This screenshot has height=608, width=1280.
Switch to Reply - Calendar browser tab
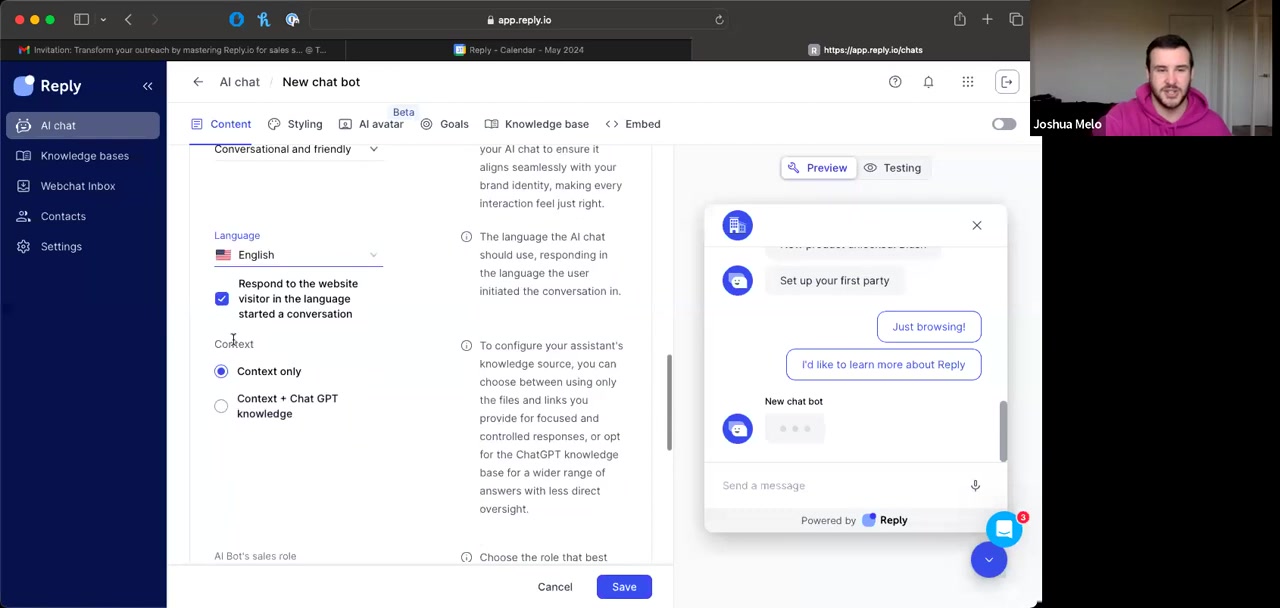pos(518,50)
